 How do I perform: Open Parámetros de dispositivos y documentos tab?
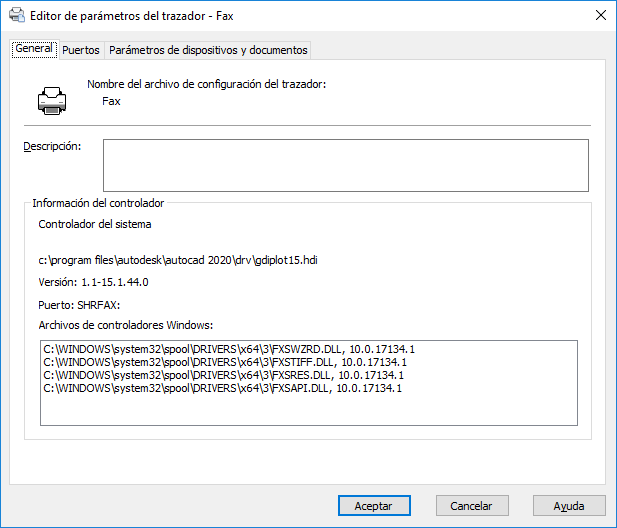[208, 50]
